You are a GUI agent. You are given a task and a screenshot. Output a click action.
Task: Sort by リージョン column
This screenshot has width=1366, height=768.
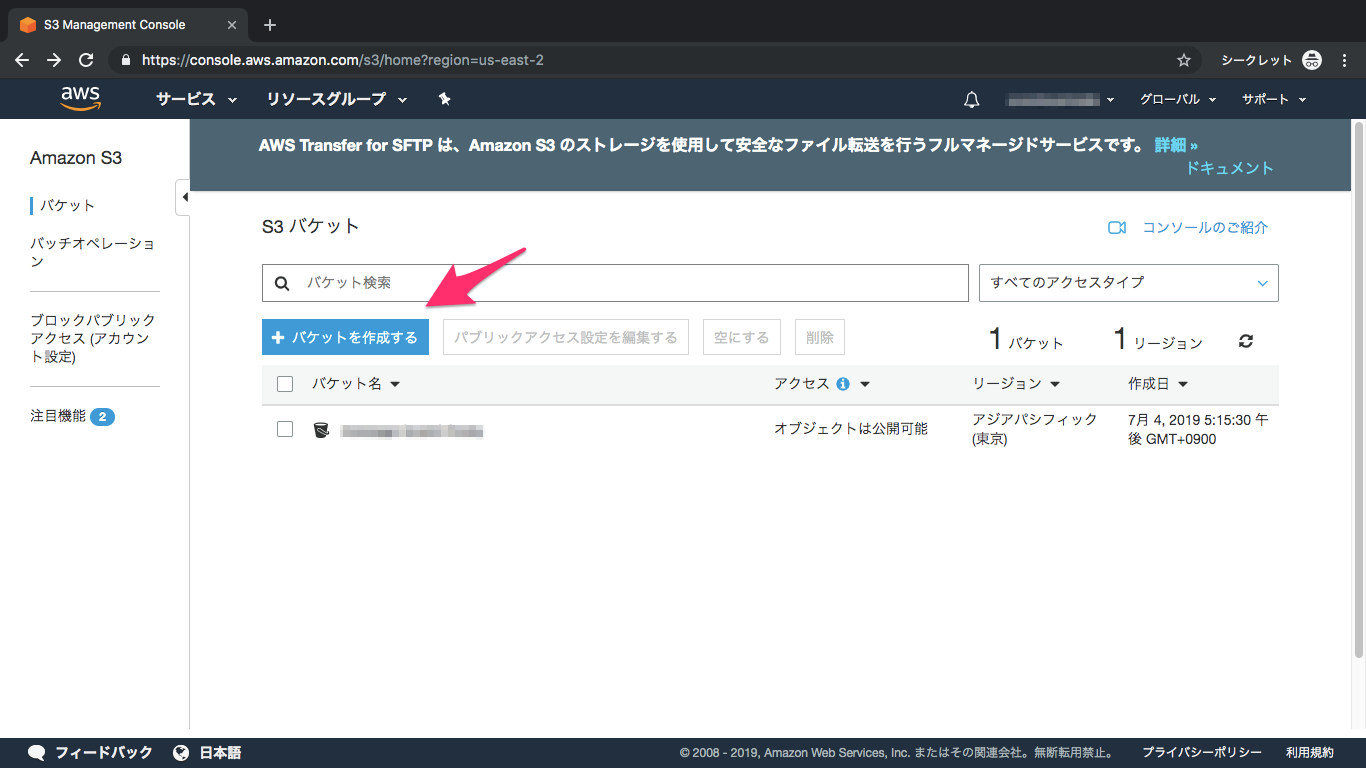pyautogui.click(x=1016, y=384)
